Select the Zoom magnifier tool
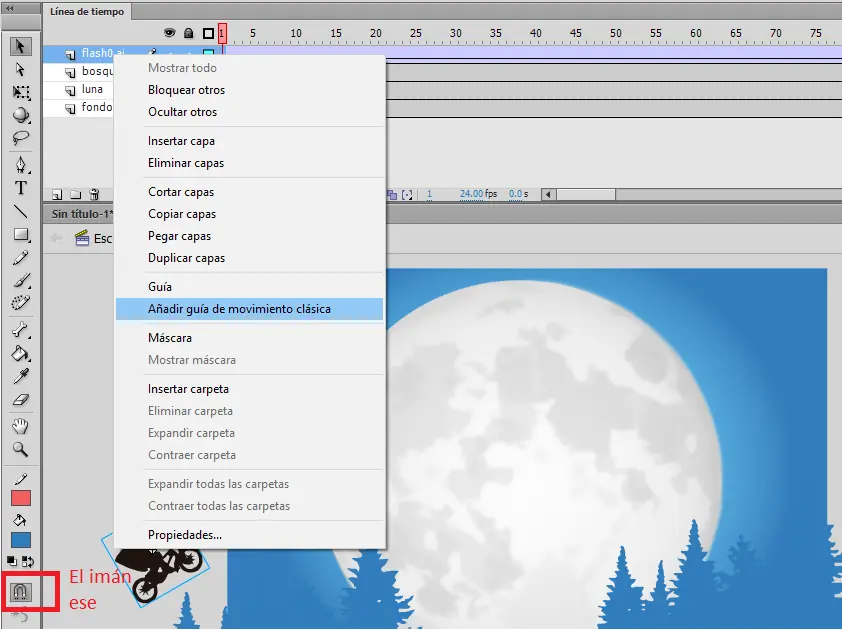Viewport: 842px width, 630px height. click(x=20, y=449)
